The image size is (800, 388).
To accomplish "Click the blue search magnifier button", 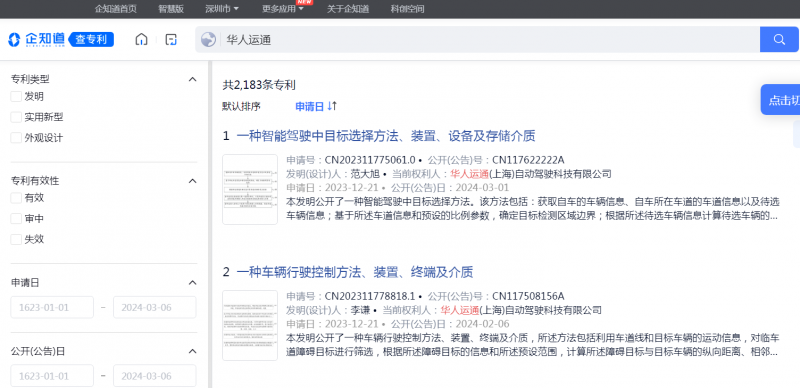I will [779, 39].
